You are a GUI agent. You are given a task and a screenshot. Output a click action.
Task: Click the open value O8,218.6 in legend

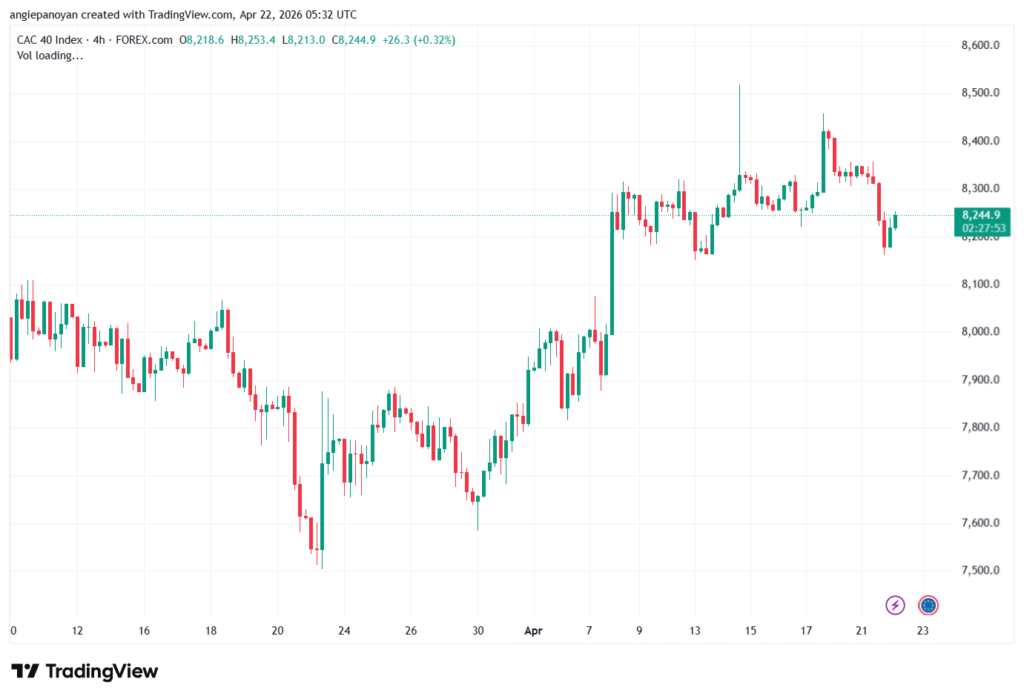point(203,40)
